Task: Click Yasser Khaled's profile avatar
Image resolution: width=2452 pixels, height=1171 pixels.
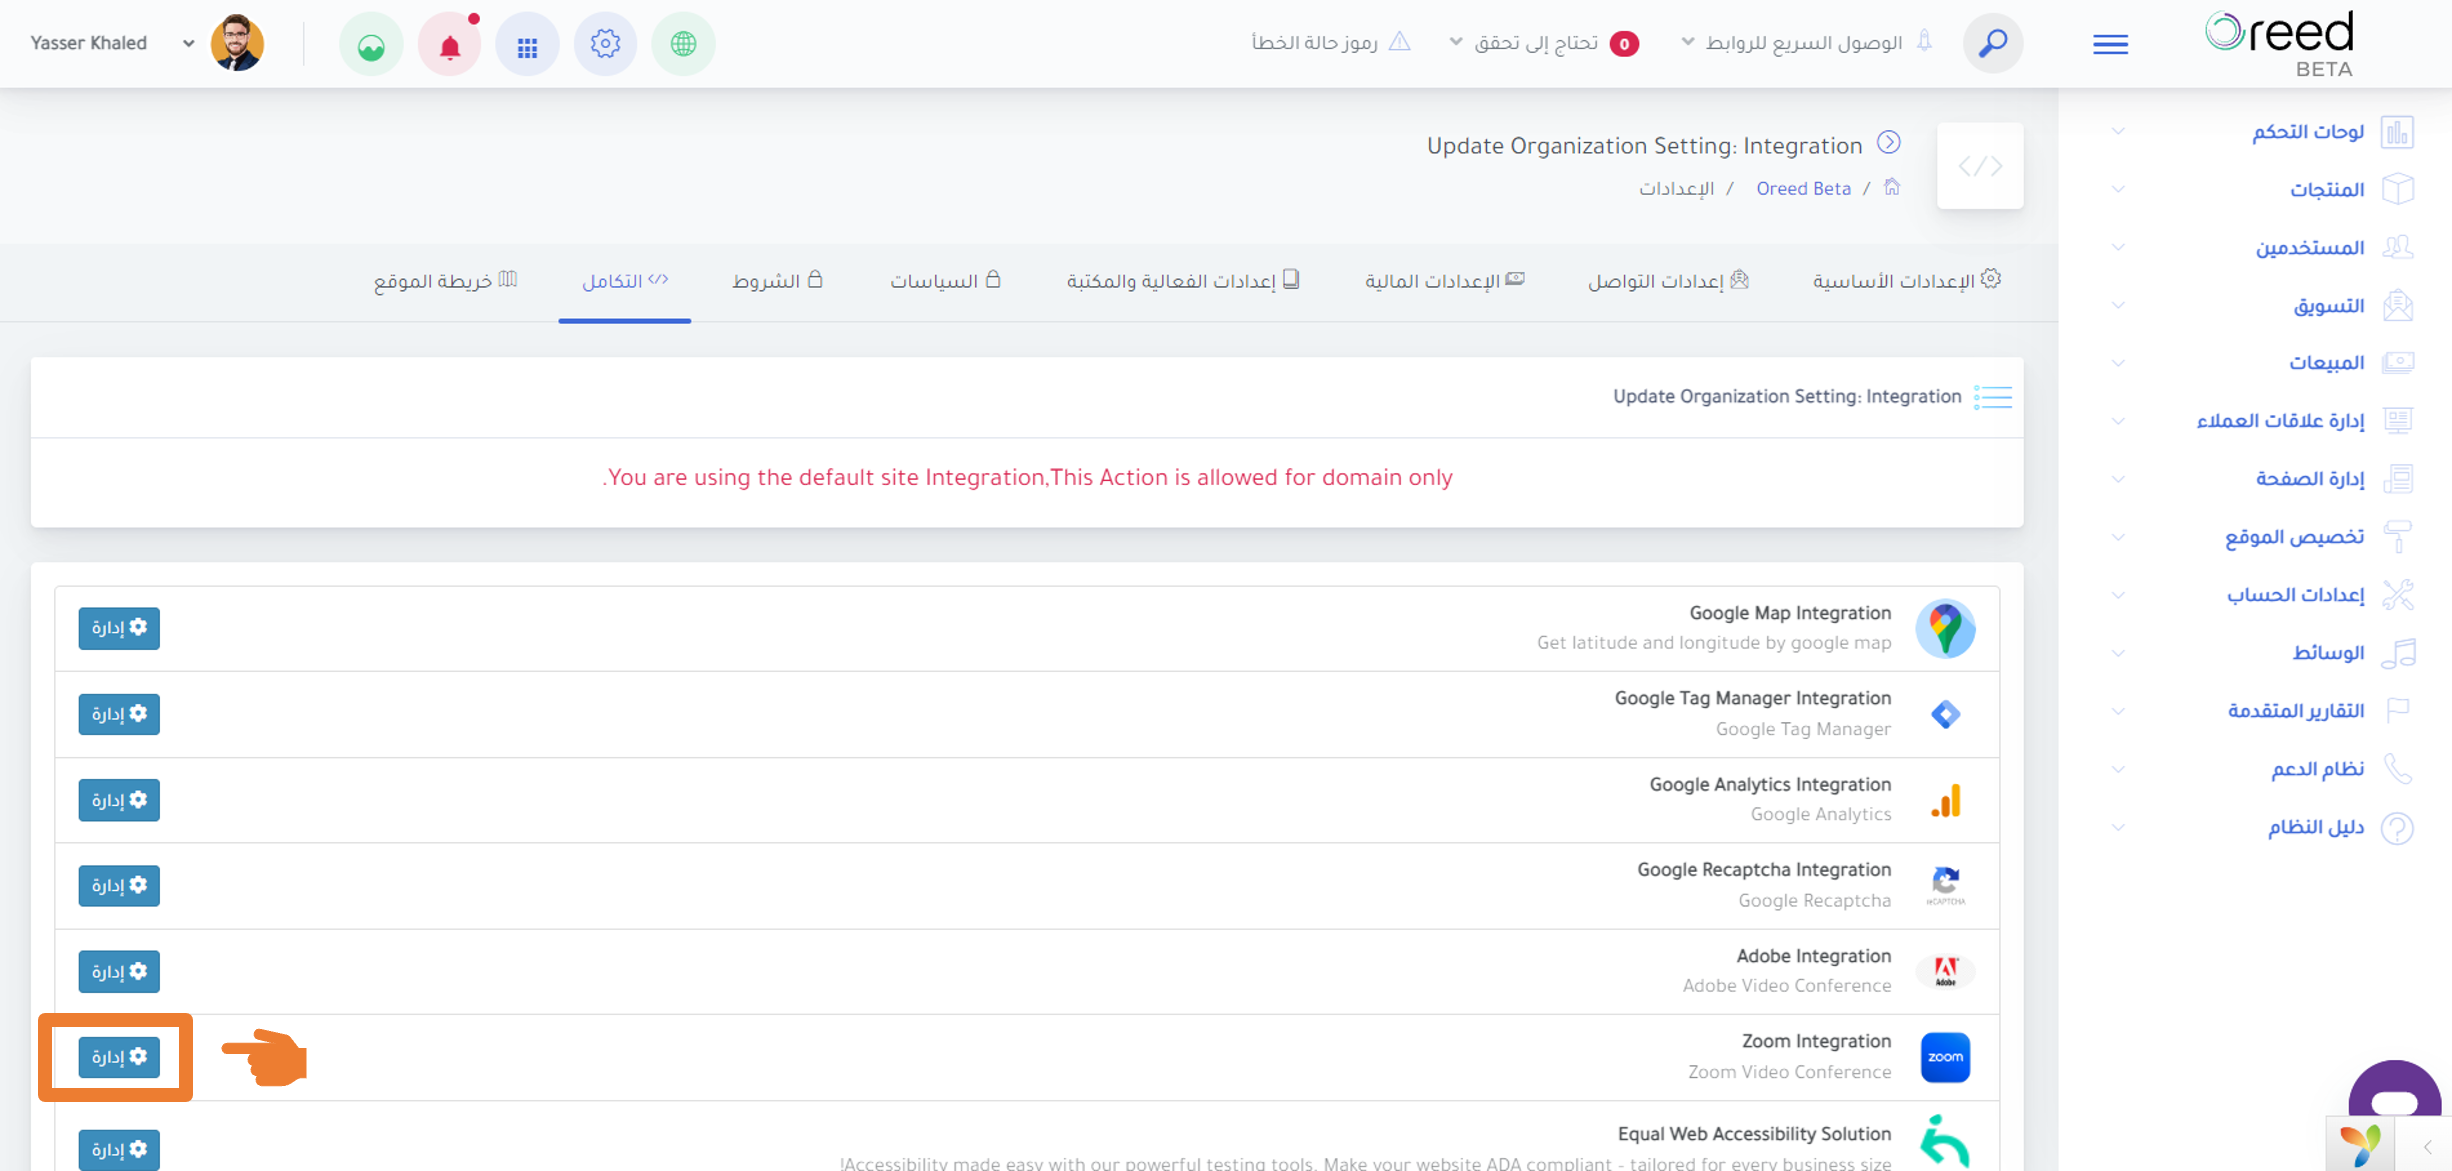Action: click(237, 43)
